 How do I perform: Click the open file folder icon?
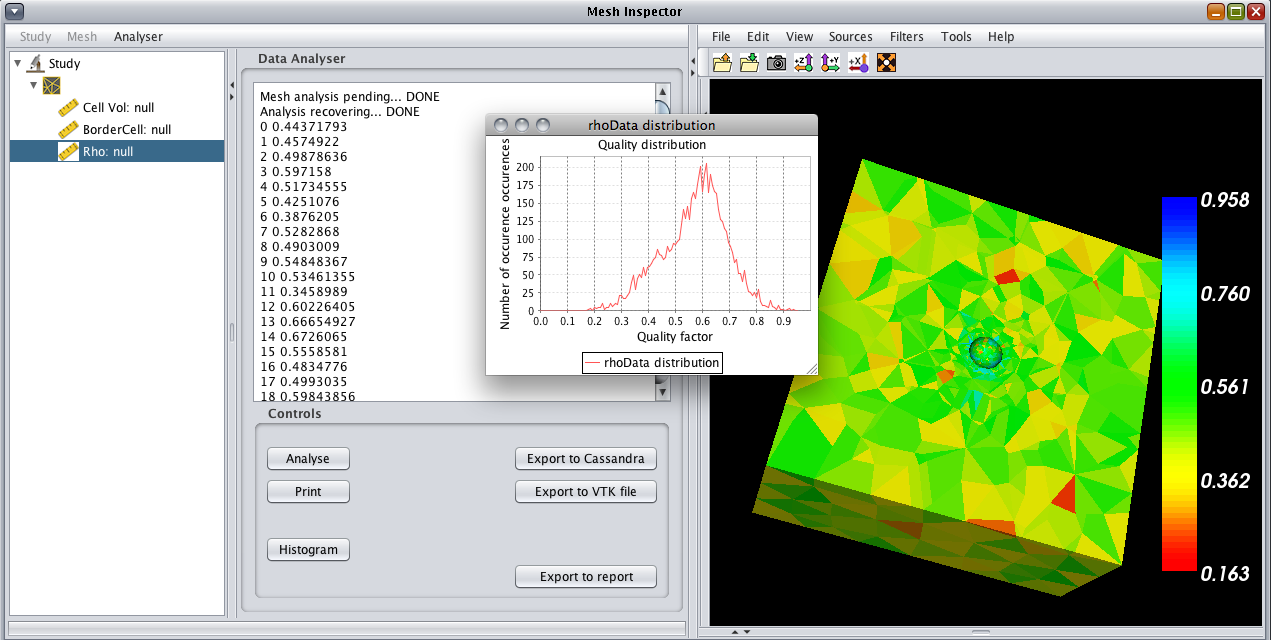point(722,63)
